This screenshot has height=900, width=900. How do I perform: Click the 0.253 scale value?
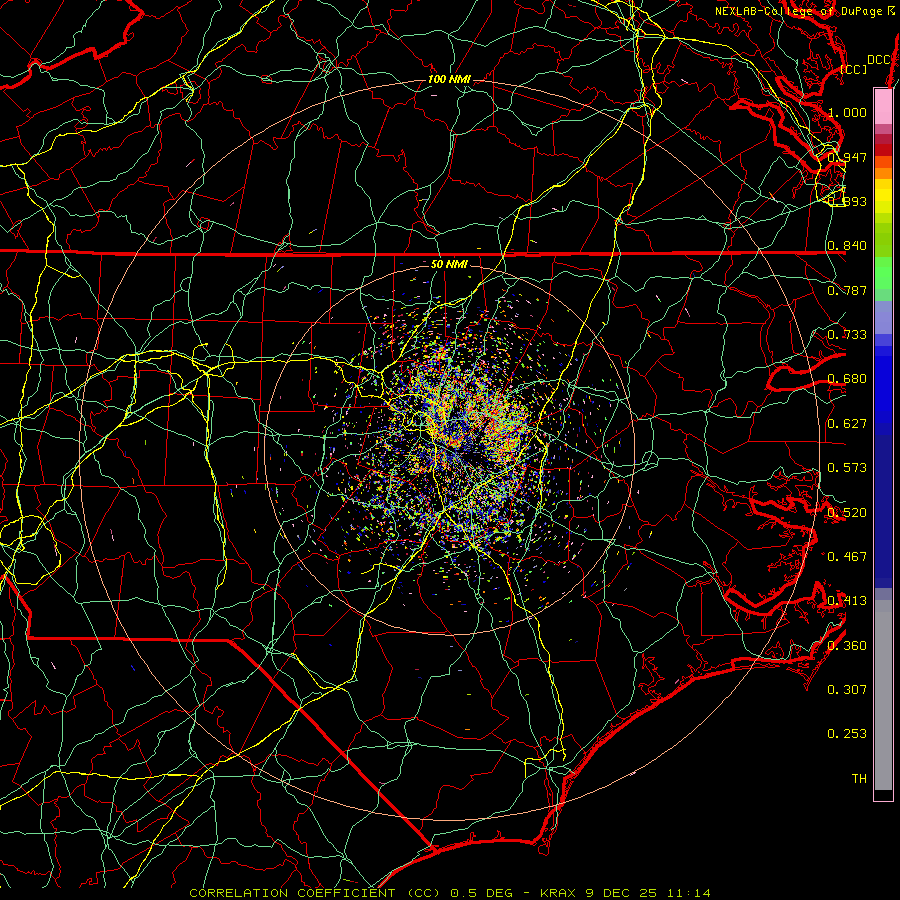click(848, 734)
